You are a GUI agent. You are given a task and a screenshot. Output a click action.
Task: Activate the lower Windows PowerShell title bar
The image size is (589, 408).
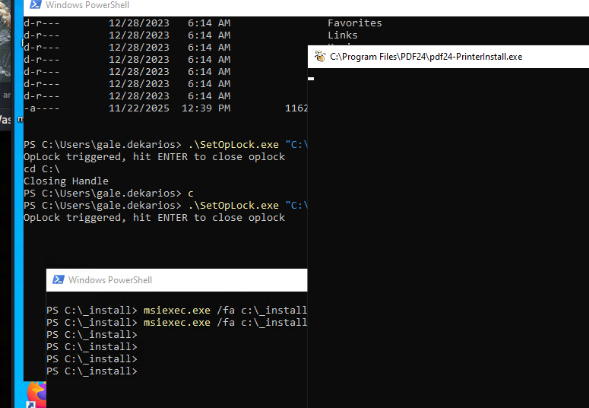coord(177,280)
